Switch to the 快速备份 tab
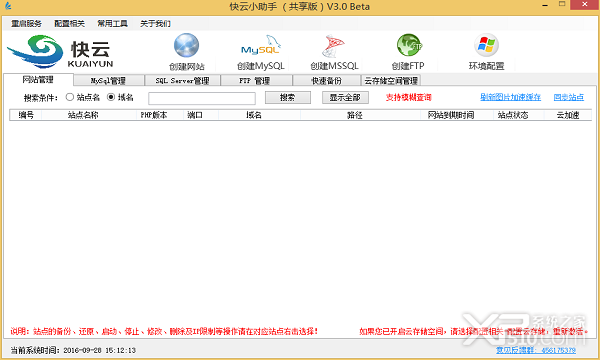 click(x=327, y=81)
